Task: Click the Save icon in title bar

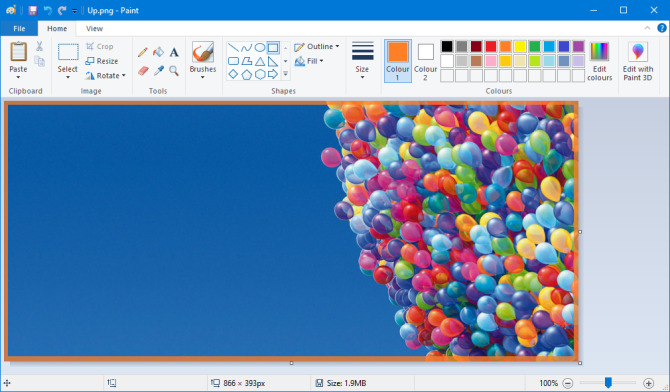Action: (x=33, y=10)
